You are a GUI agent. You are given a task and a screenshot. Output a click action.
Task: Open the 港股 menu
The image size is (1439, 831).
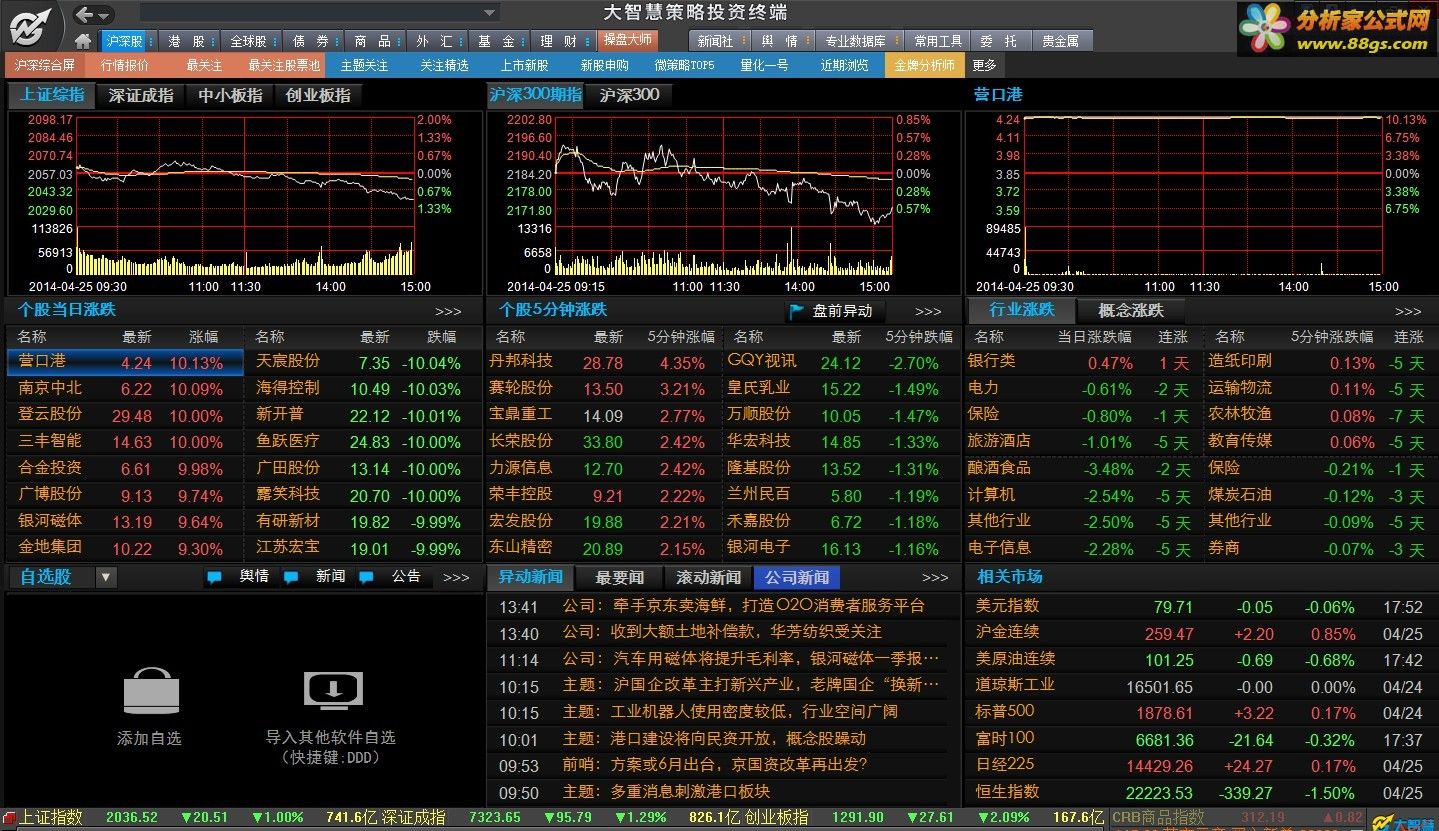pyautogui.click(x=187, y=41)
